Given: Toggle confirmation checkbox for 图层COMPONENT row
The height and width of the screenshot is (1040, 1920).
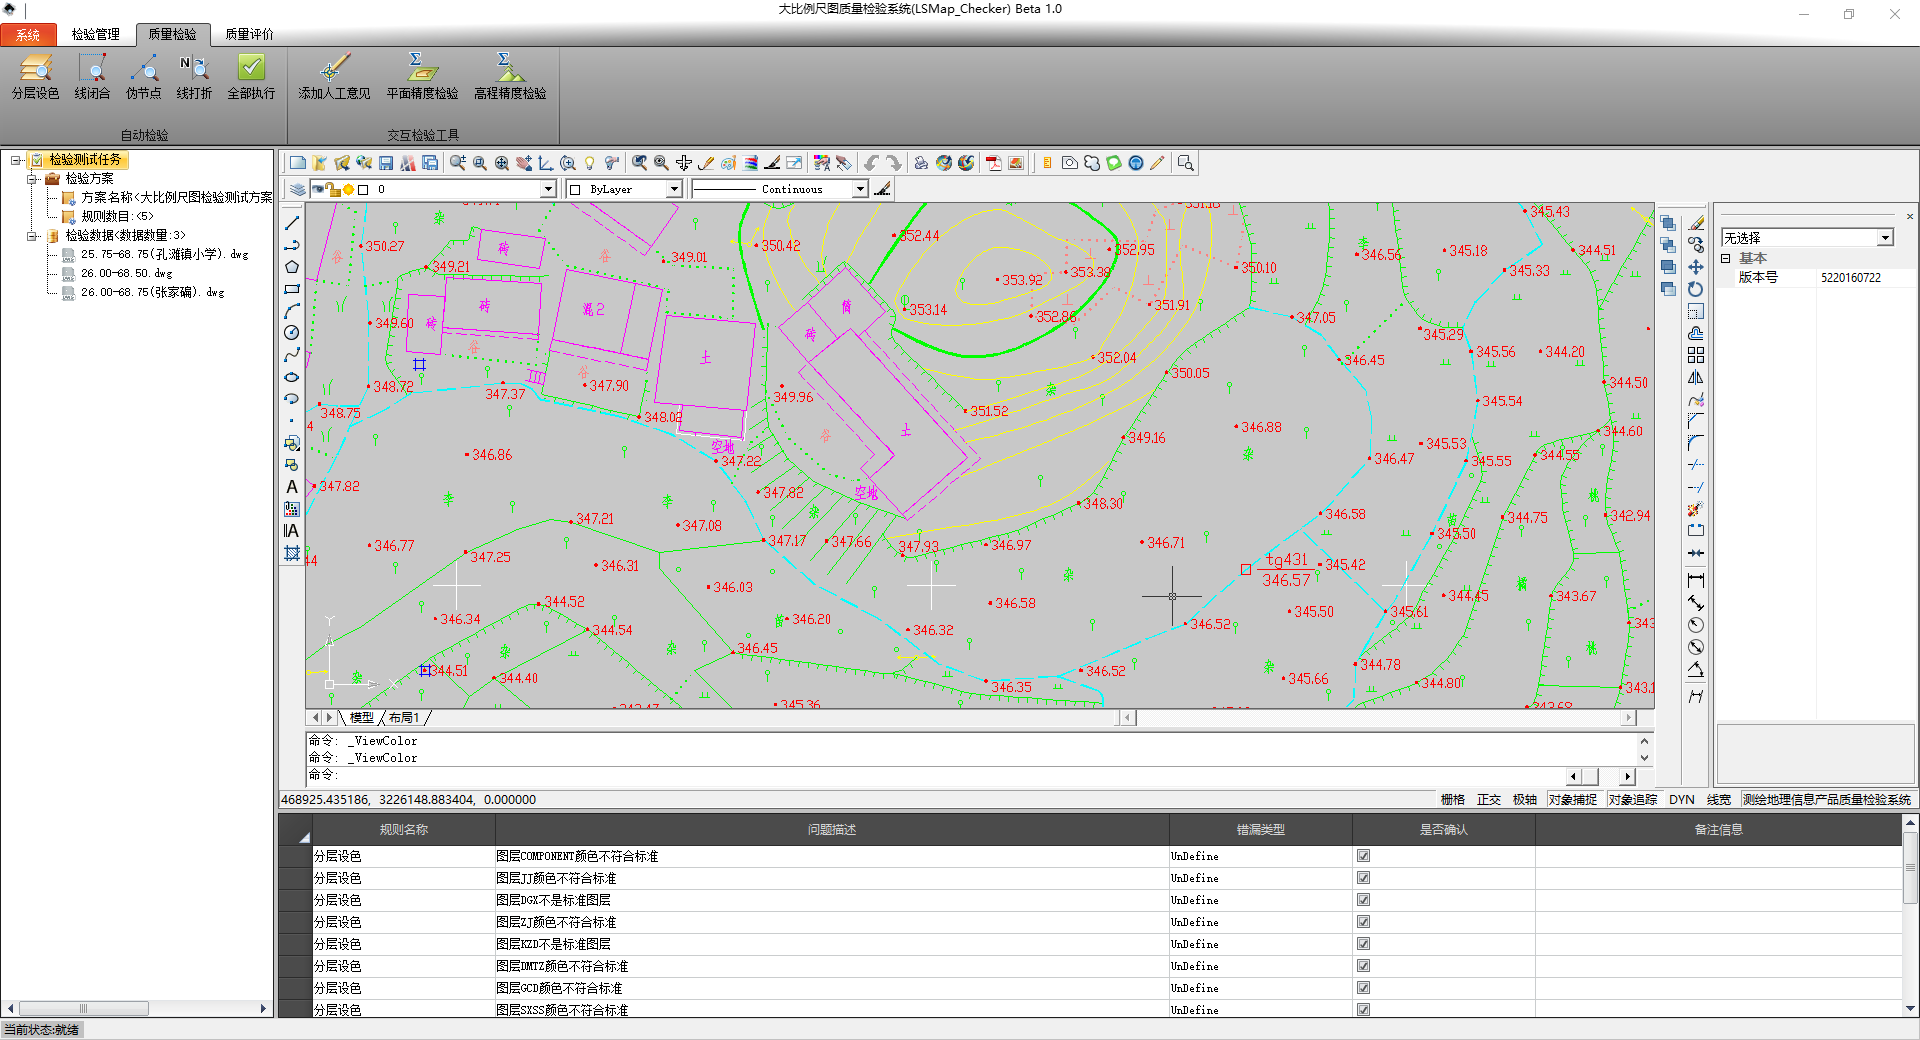Looking at the screenshot, I should (1363, 856).
